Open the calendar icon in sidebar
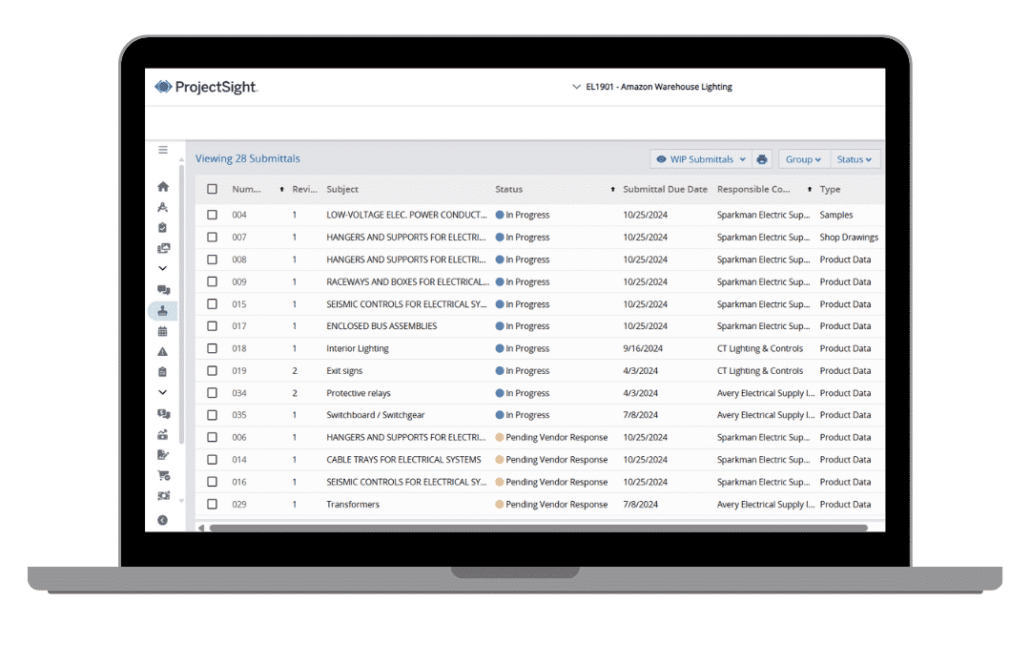 click(x=163, y=331)
